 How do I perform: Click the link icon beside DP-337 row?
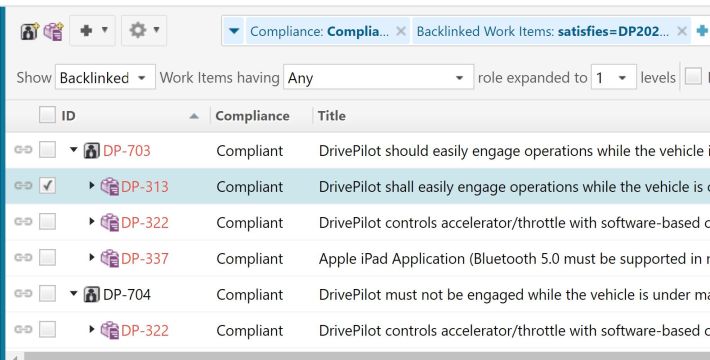click(x=23, y=258)
